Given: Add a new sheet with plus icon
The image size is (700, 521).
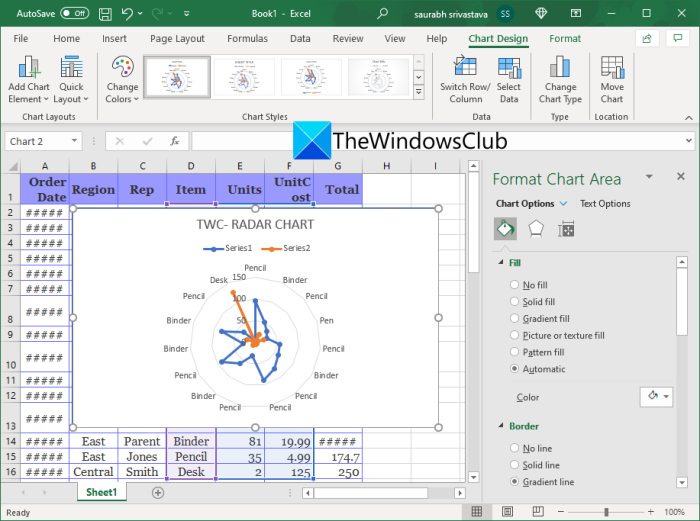Looking at the screenshot, I should 158,492.
